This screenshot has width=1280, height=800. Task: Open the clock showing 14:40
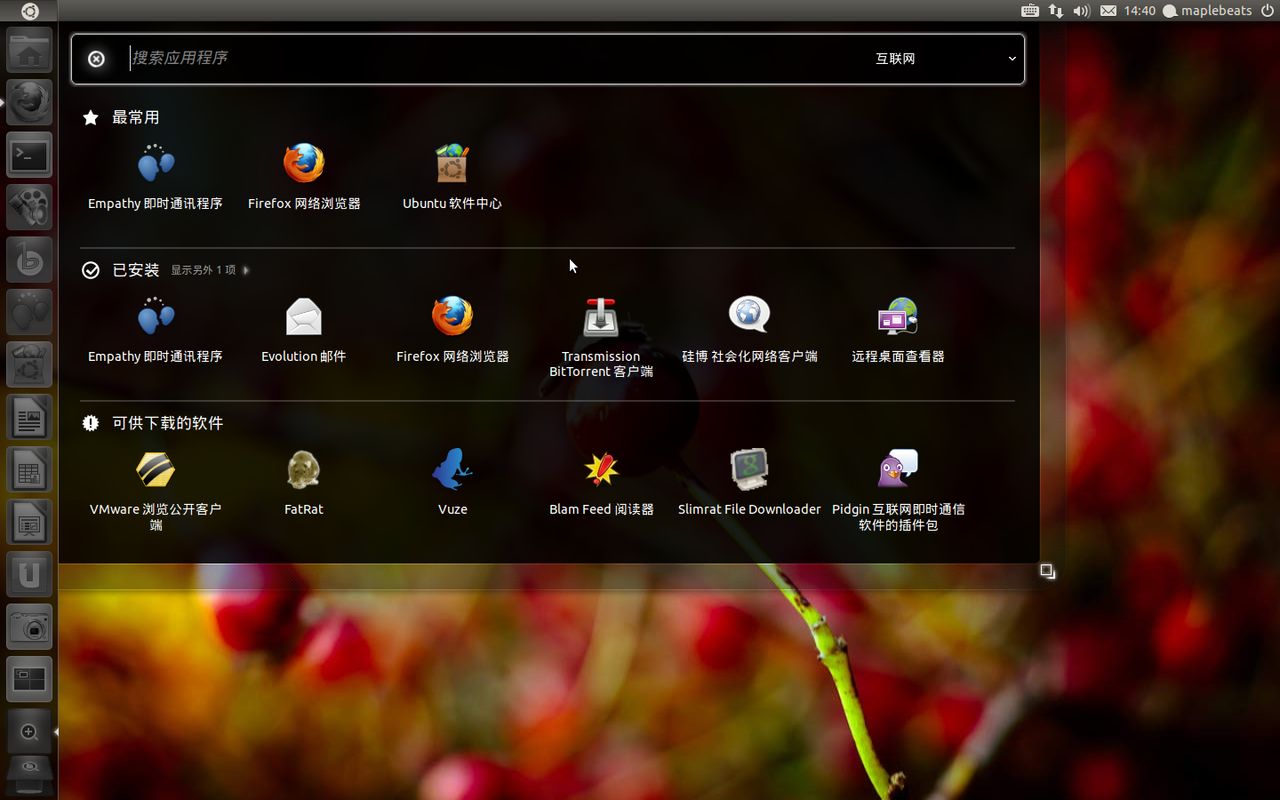pyautogui.click(x=1139, y=11)
